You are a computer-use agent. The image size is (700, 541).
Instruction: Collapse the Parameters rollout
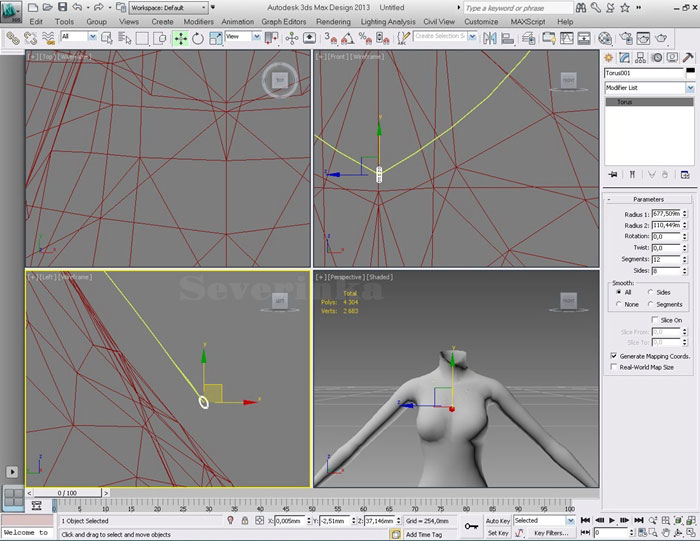pos(648,199)
